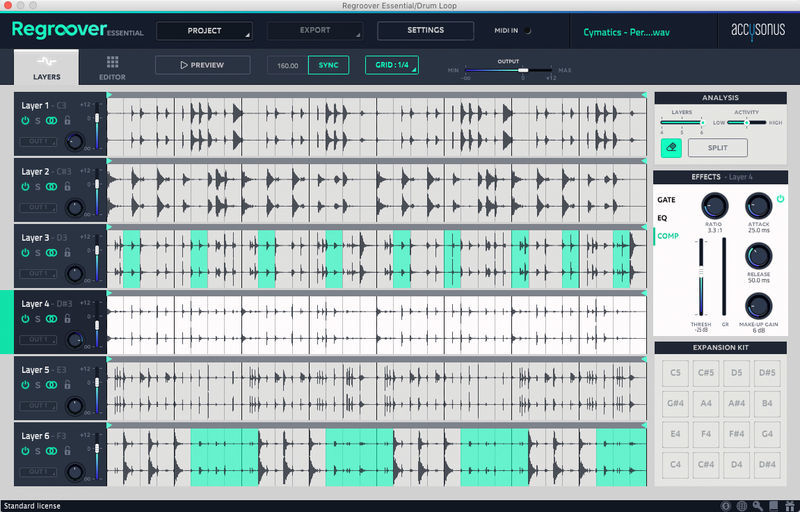
Task: Click the 160.00 tempo field
Action: click(288, 66)
